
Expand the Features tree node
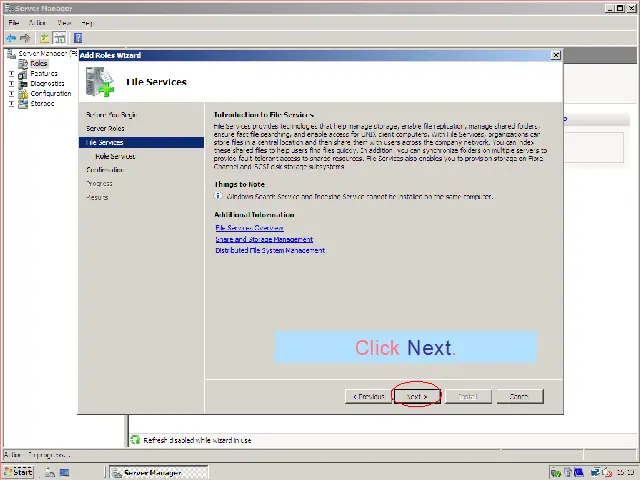coord(11,74)
